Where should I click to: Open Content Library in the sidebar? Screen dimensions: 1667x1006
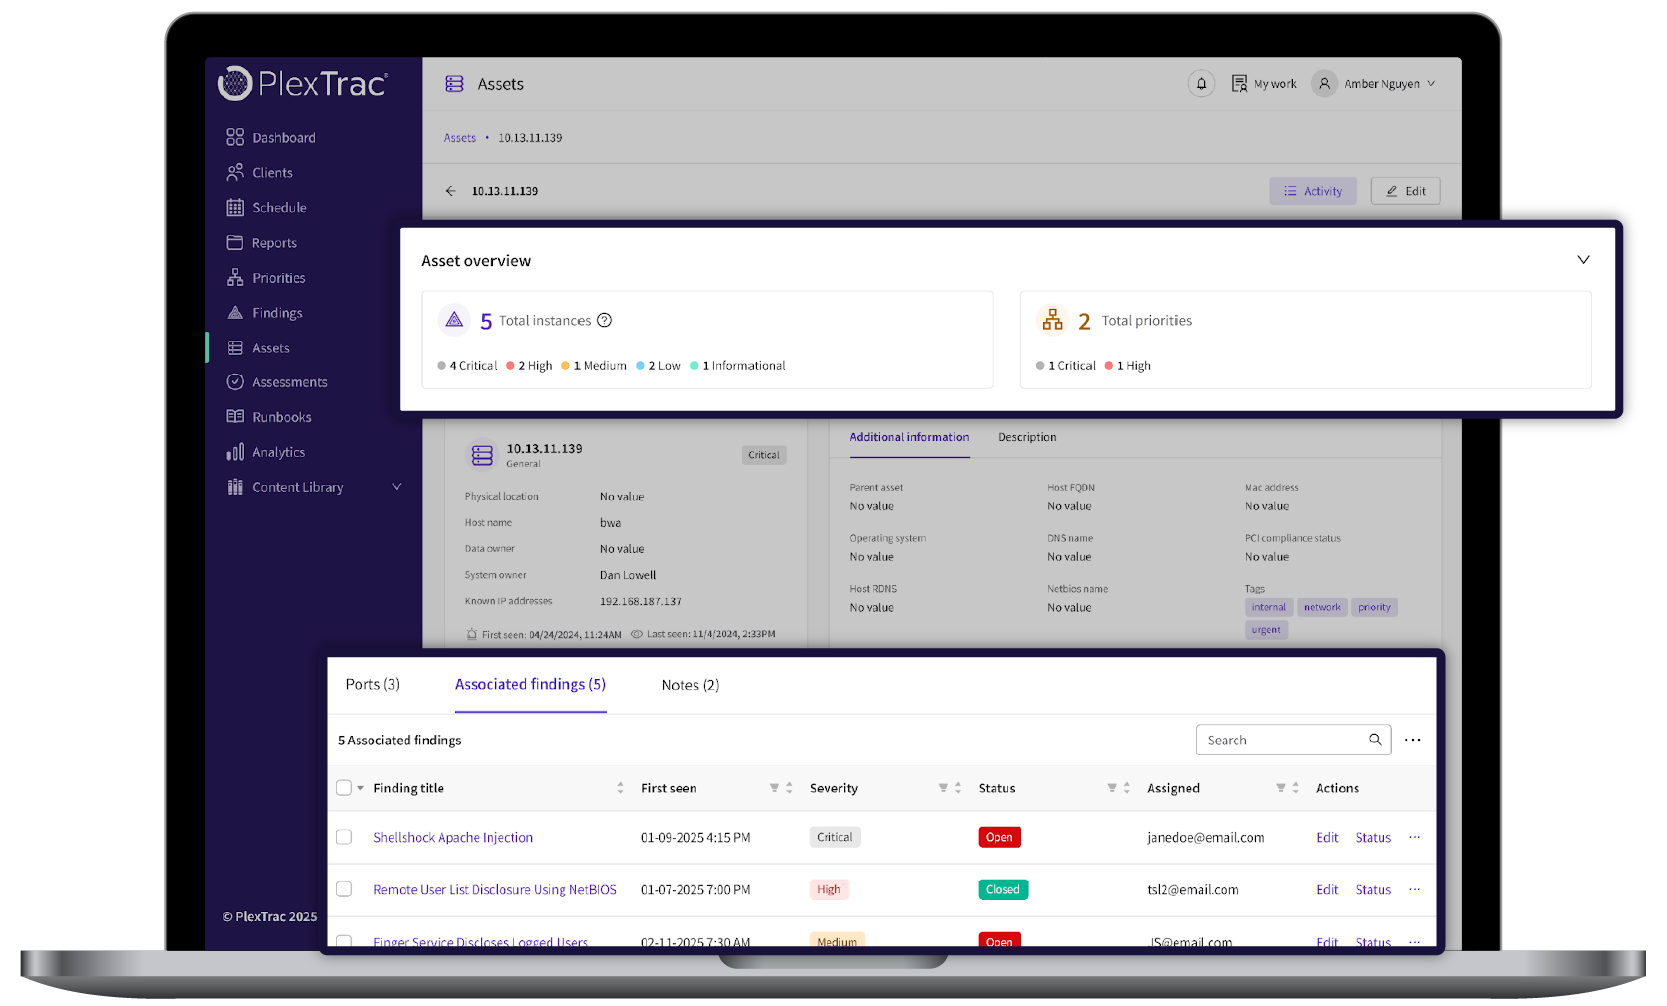285,487
